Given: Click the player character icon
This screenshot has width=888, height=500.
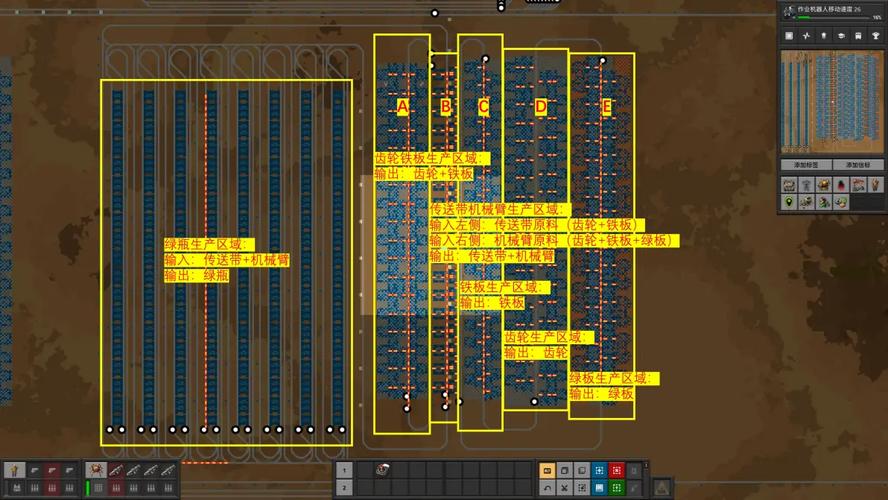Looking at the screenshot, I should pos(15,470).
